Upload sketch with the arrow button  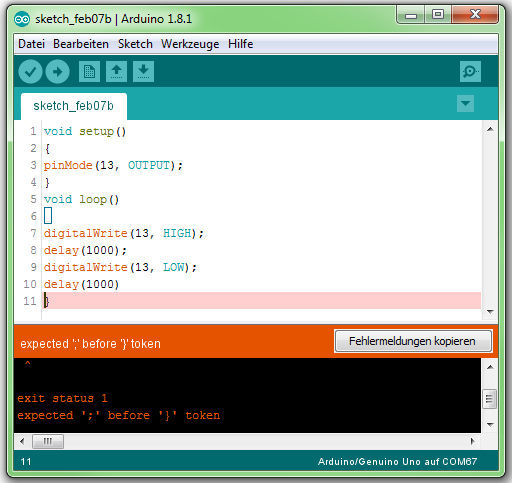pyautogui.click(x=57, y=71)
